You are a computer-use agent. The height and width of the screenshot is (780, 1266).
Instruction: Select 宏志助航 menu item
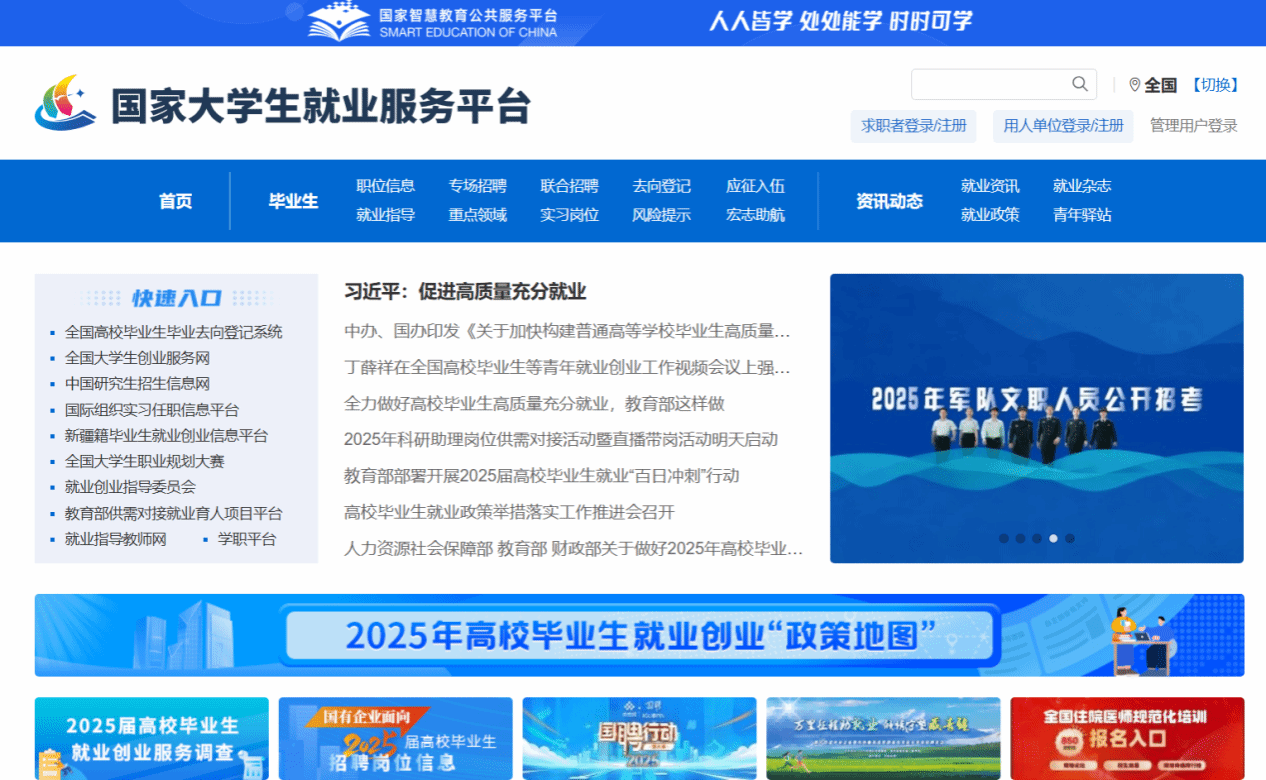755,215
